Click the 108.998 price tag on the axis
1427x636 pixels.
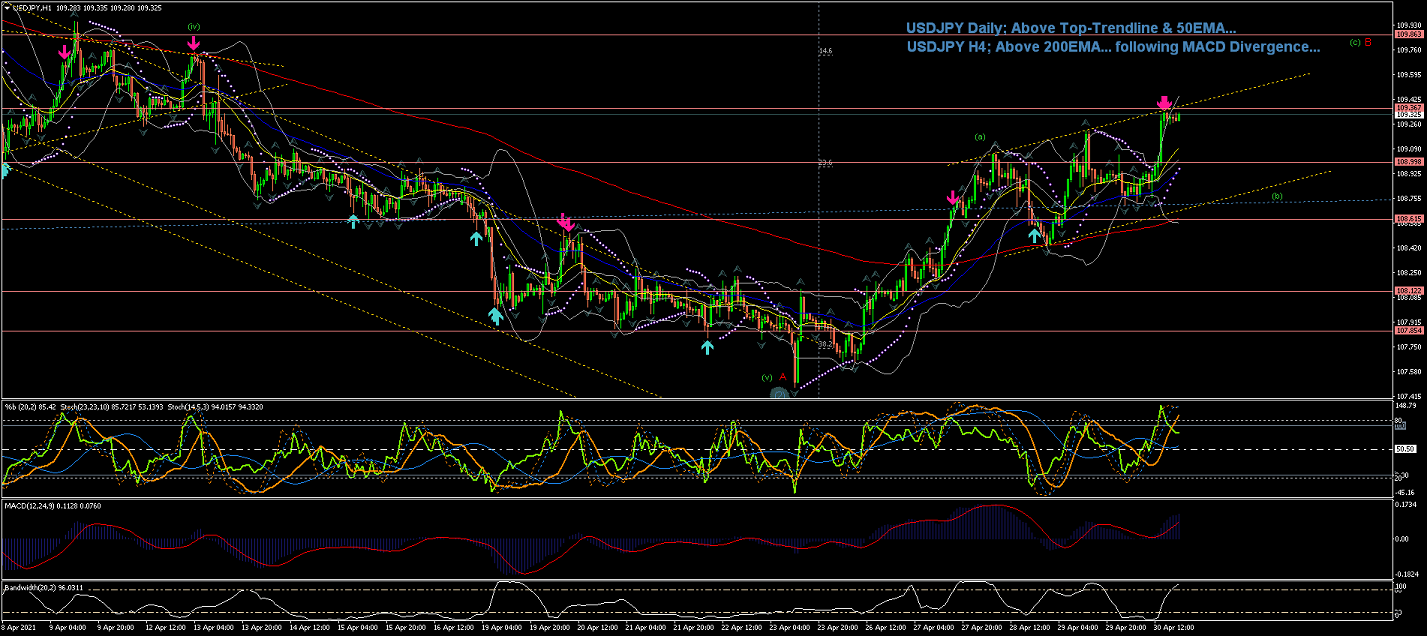pos(1409,162)
